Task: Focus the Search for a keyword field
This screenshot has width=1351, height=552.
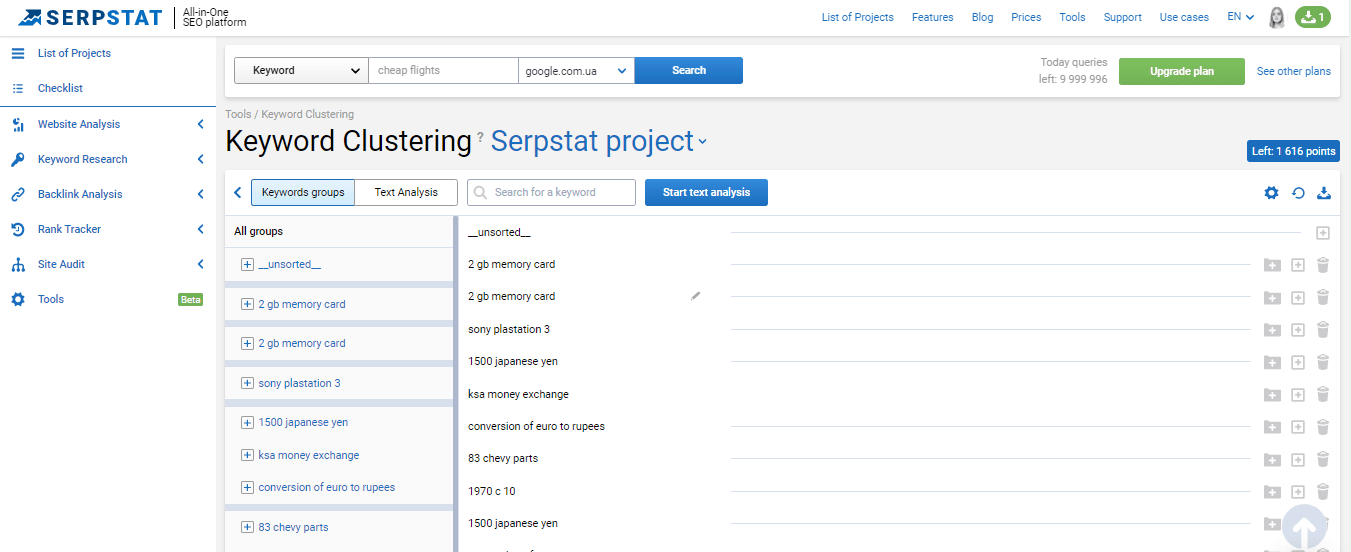Action: click(x=551, y=192)
